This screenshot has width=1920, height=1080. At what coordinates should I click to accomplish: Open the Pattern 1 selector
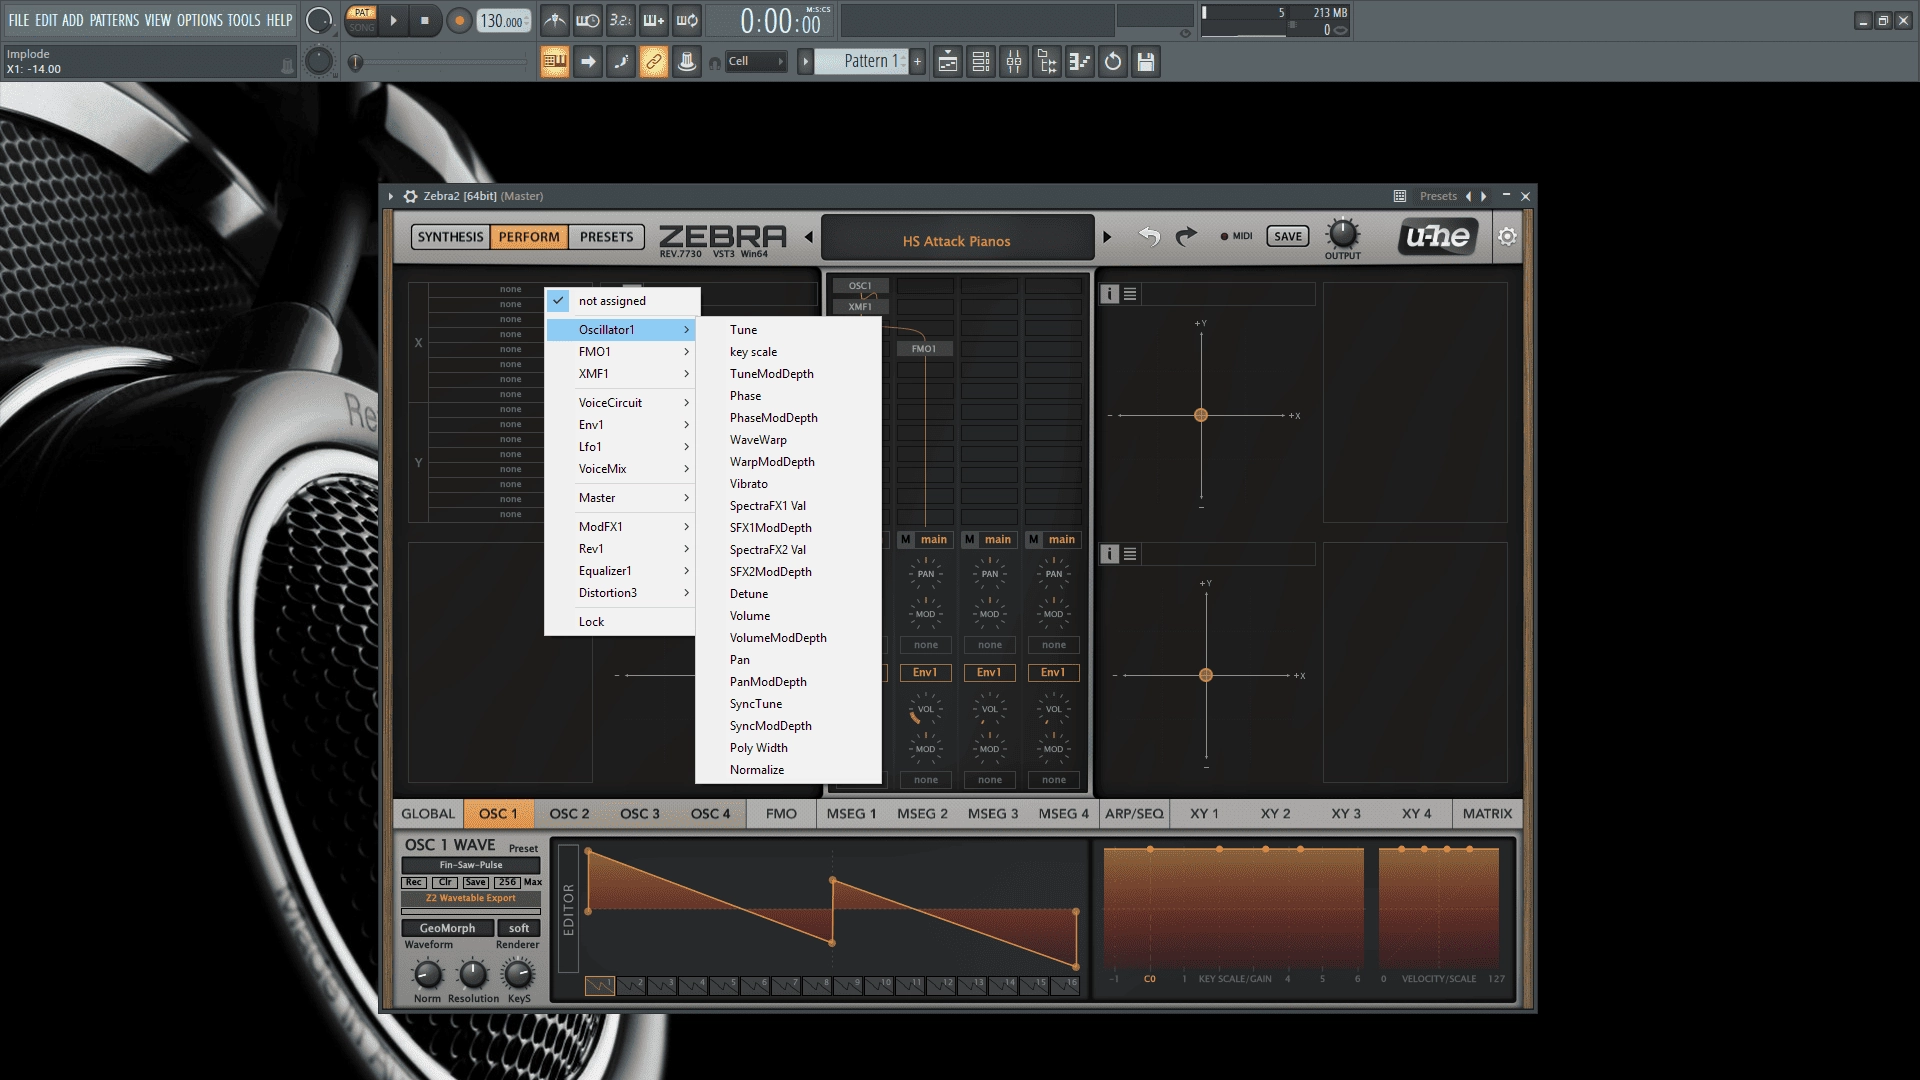click(861, 61)
